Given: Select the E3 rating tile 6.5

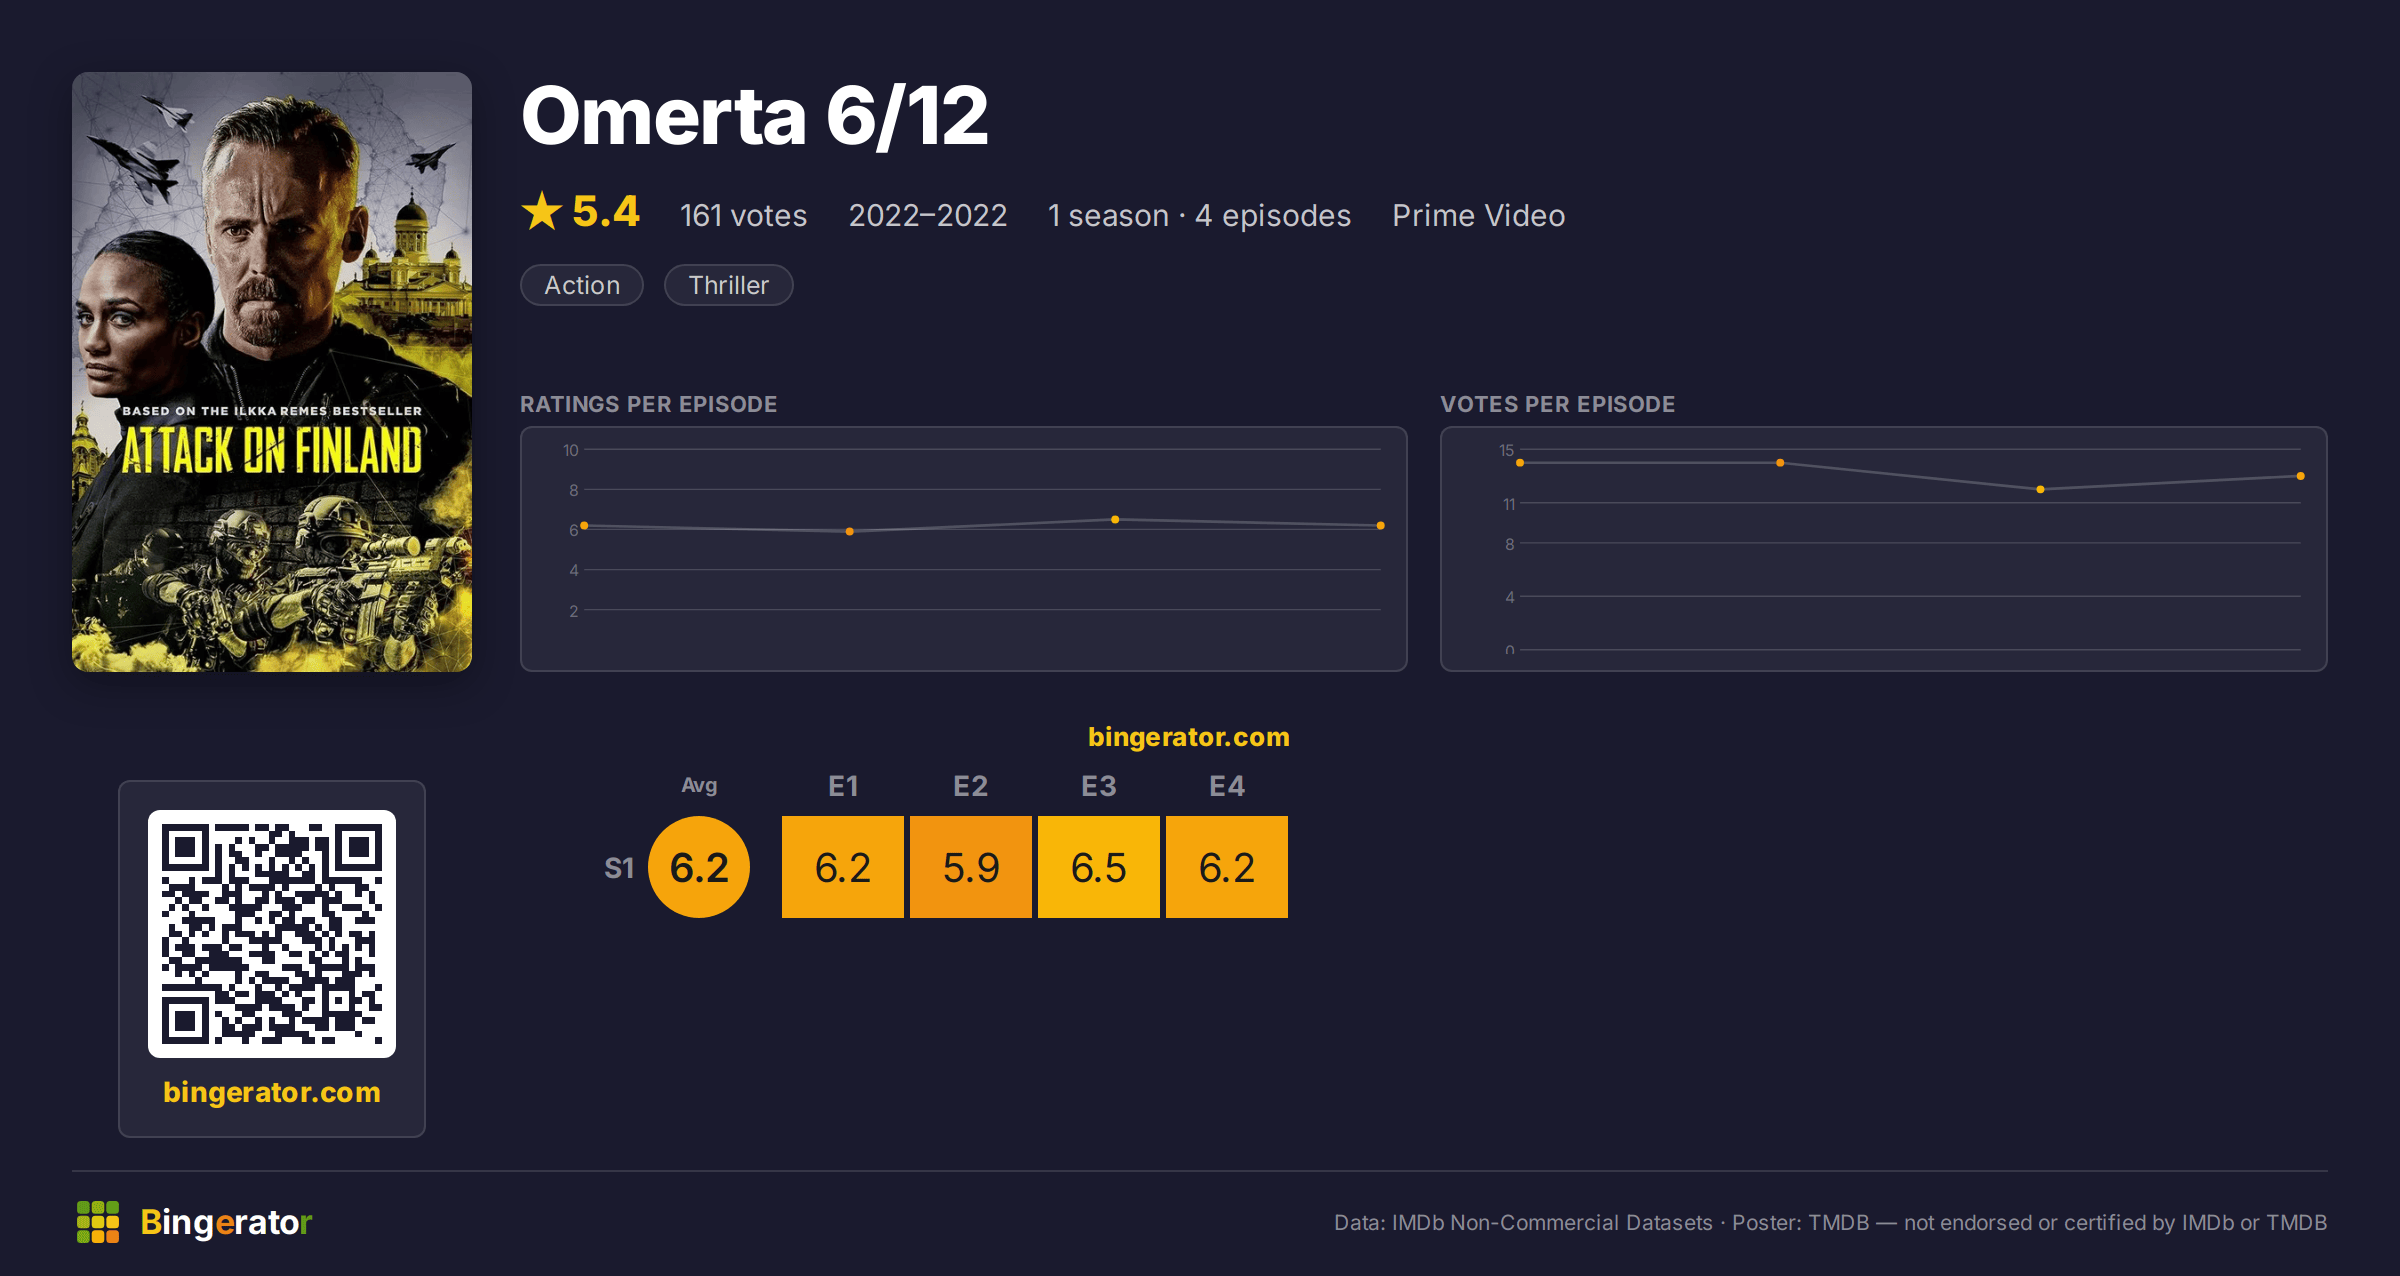Looking at the screenshot, I should coord(1099,867).
